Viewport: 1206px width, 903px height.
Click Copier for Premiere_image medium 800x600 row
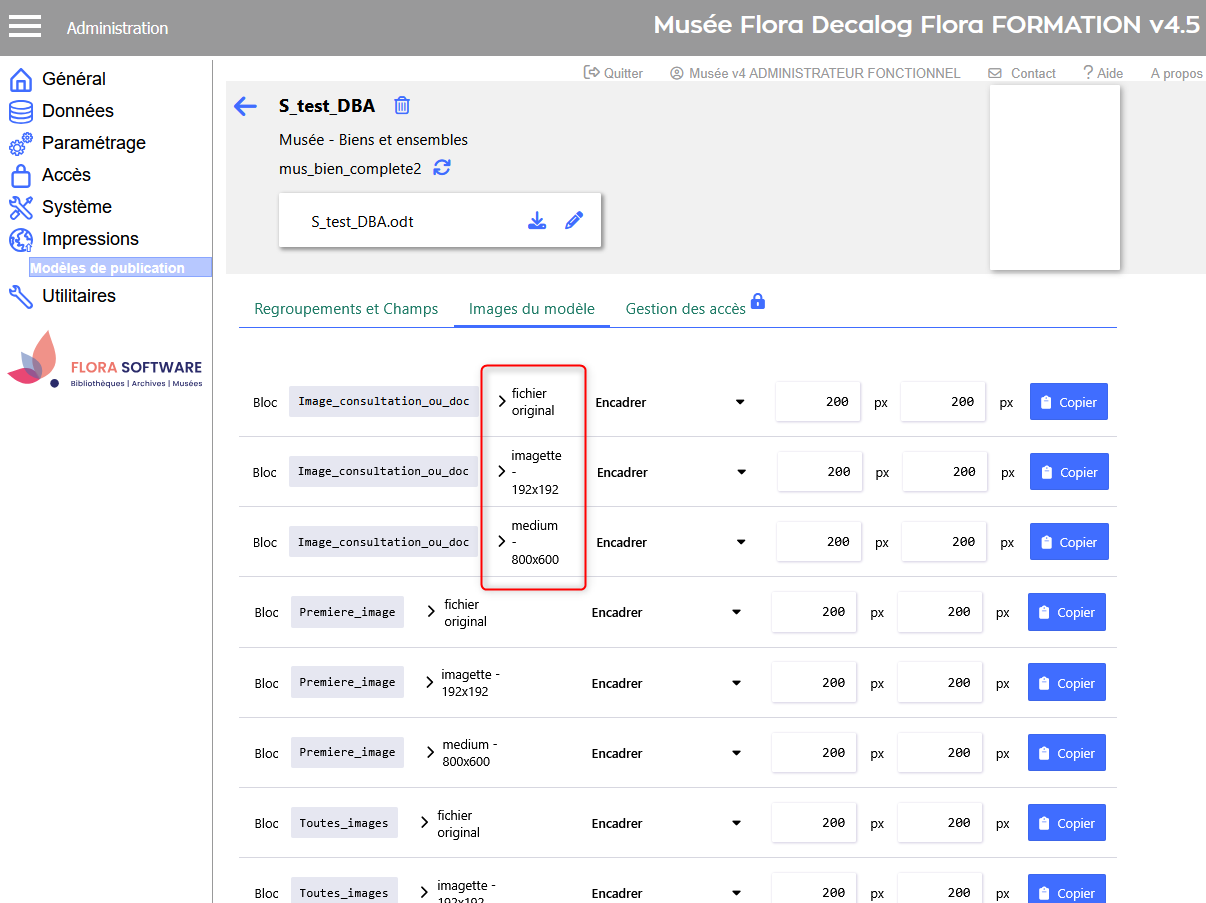(1066, 753)
